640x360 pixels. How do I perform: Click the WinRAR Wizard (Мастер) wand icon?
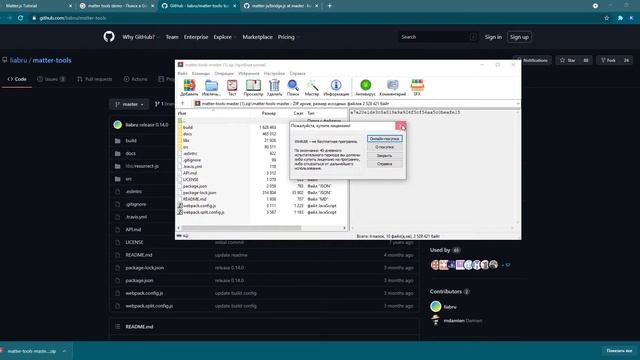[312, 88]
